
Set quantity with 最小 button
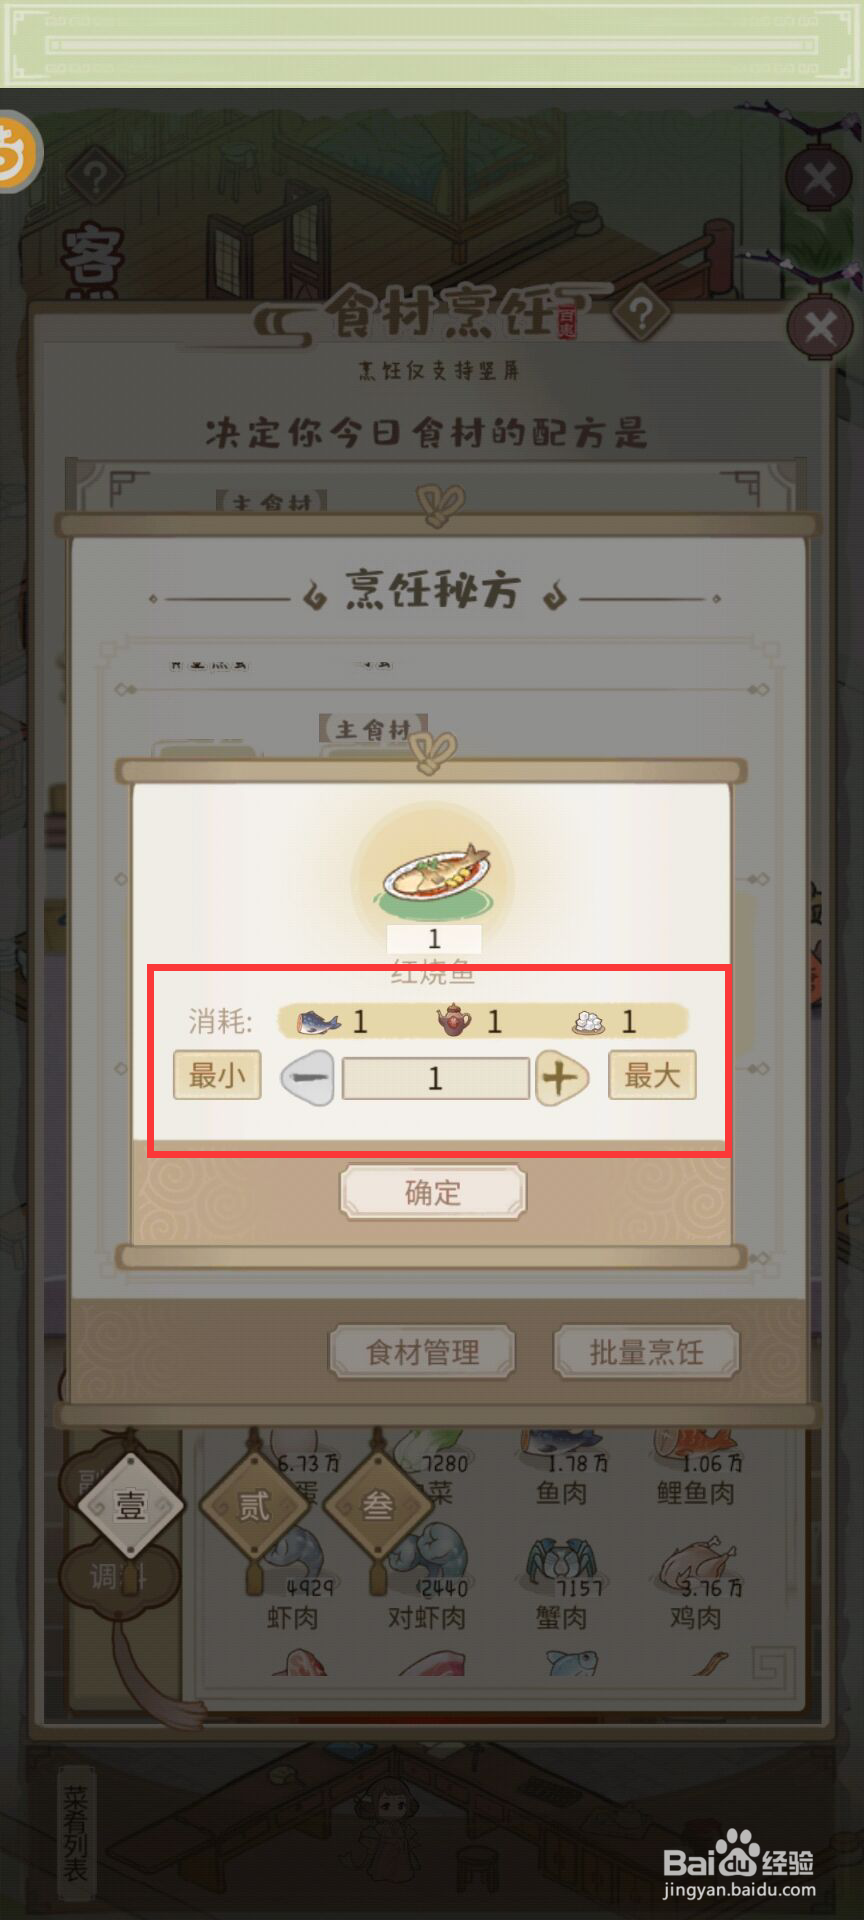[x=217, y=1076]
